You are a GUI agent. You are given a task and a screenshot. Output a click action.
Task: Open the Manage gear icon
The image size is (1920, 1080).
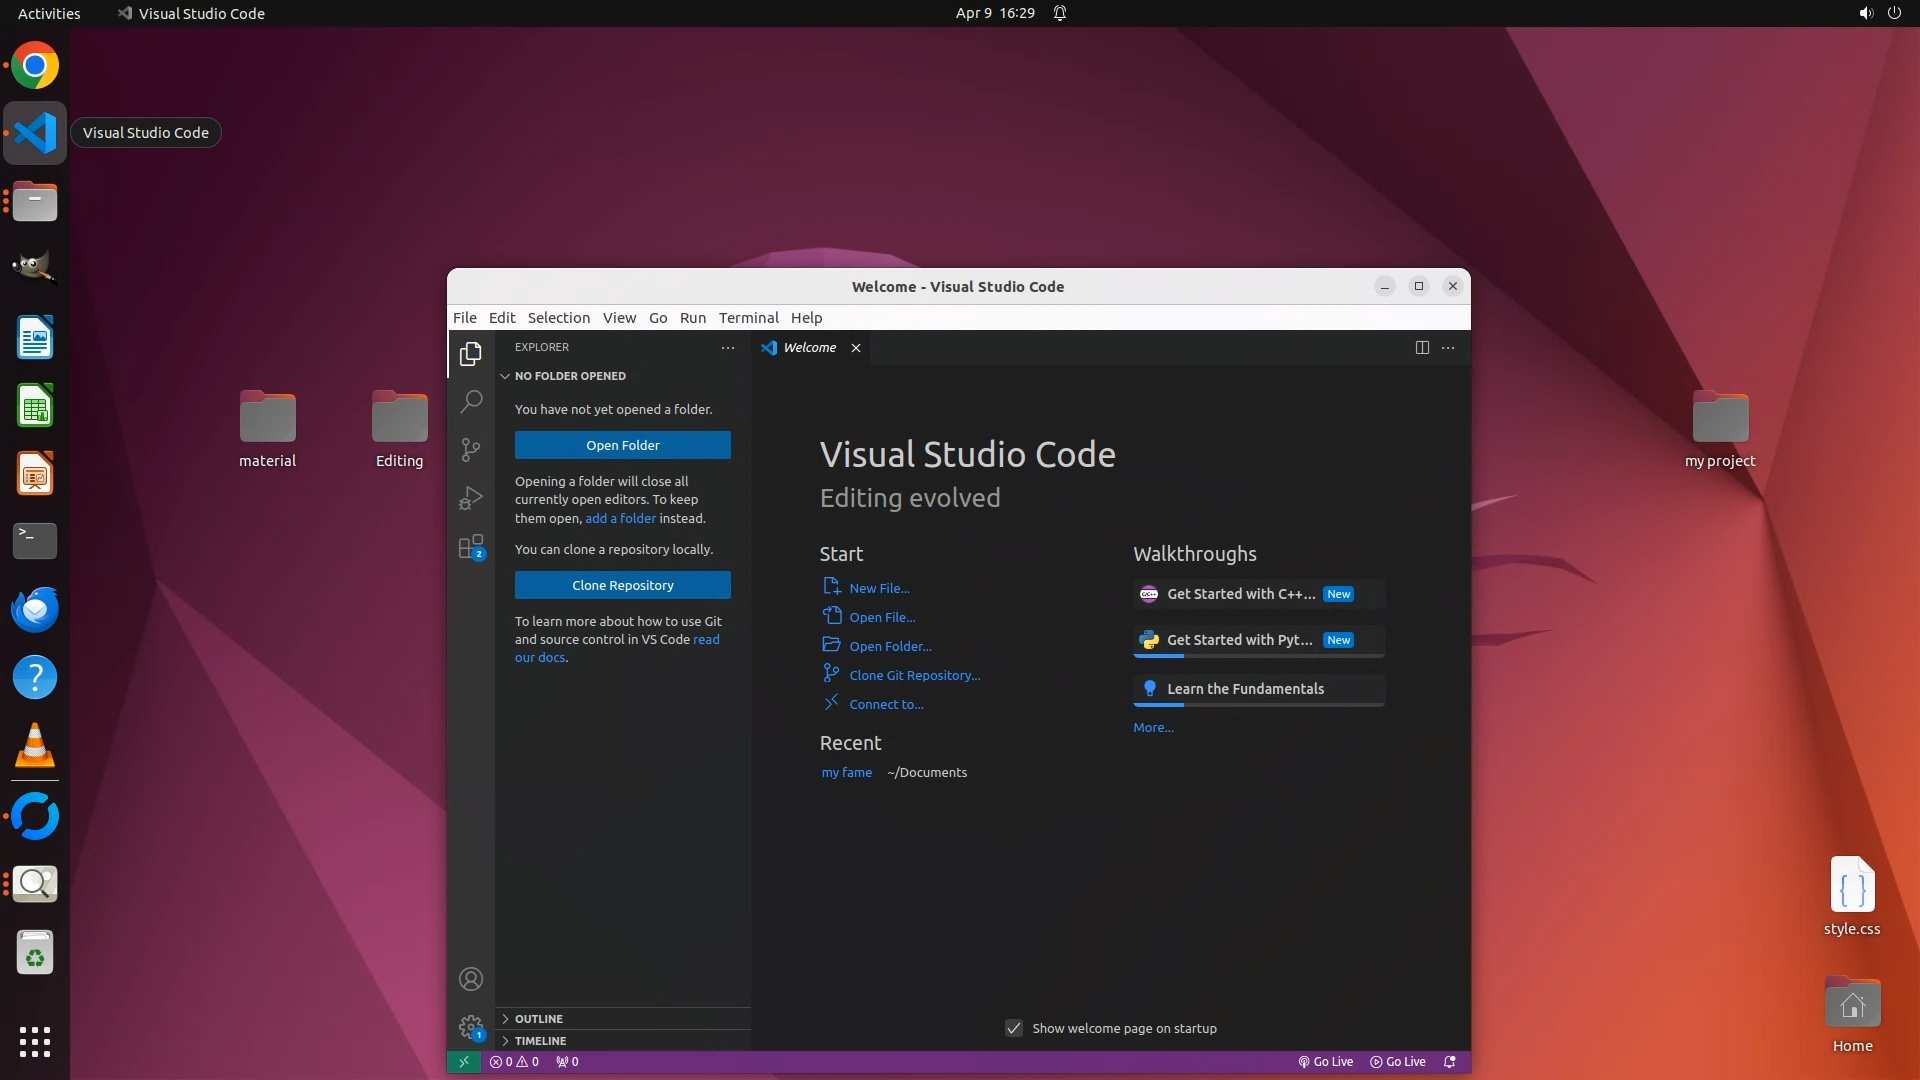[471, 1026]
